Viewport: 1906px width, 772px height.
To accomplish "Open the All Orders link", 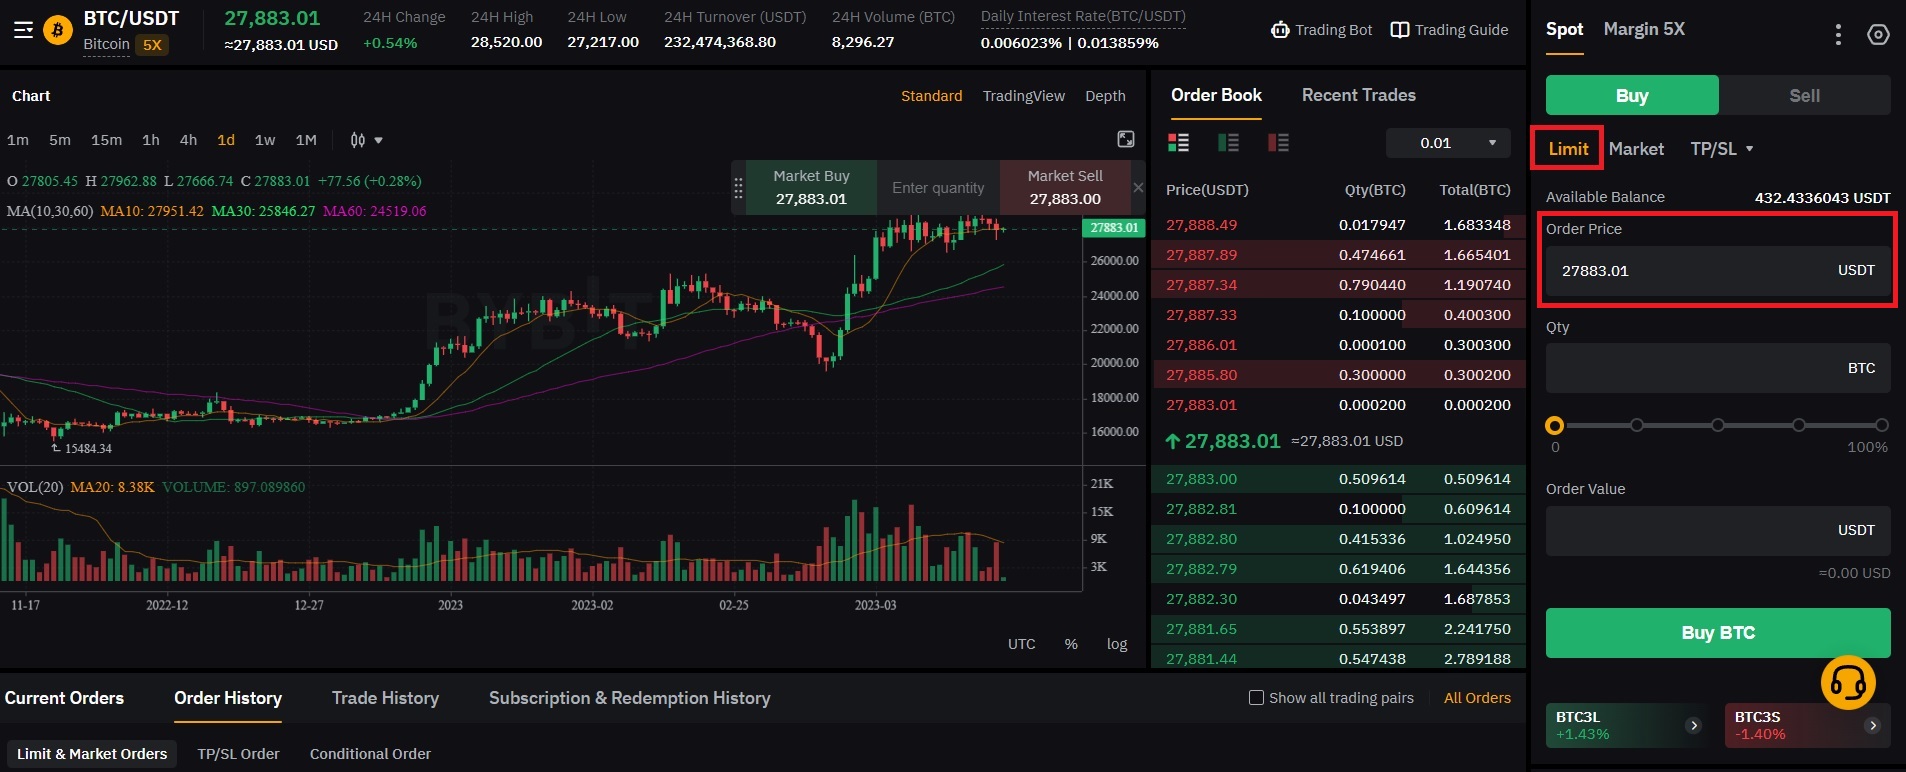I will pos(1477,698).
